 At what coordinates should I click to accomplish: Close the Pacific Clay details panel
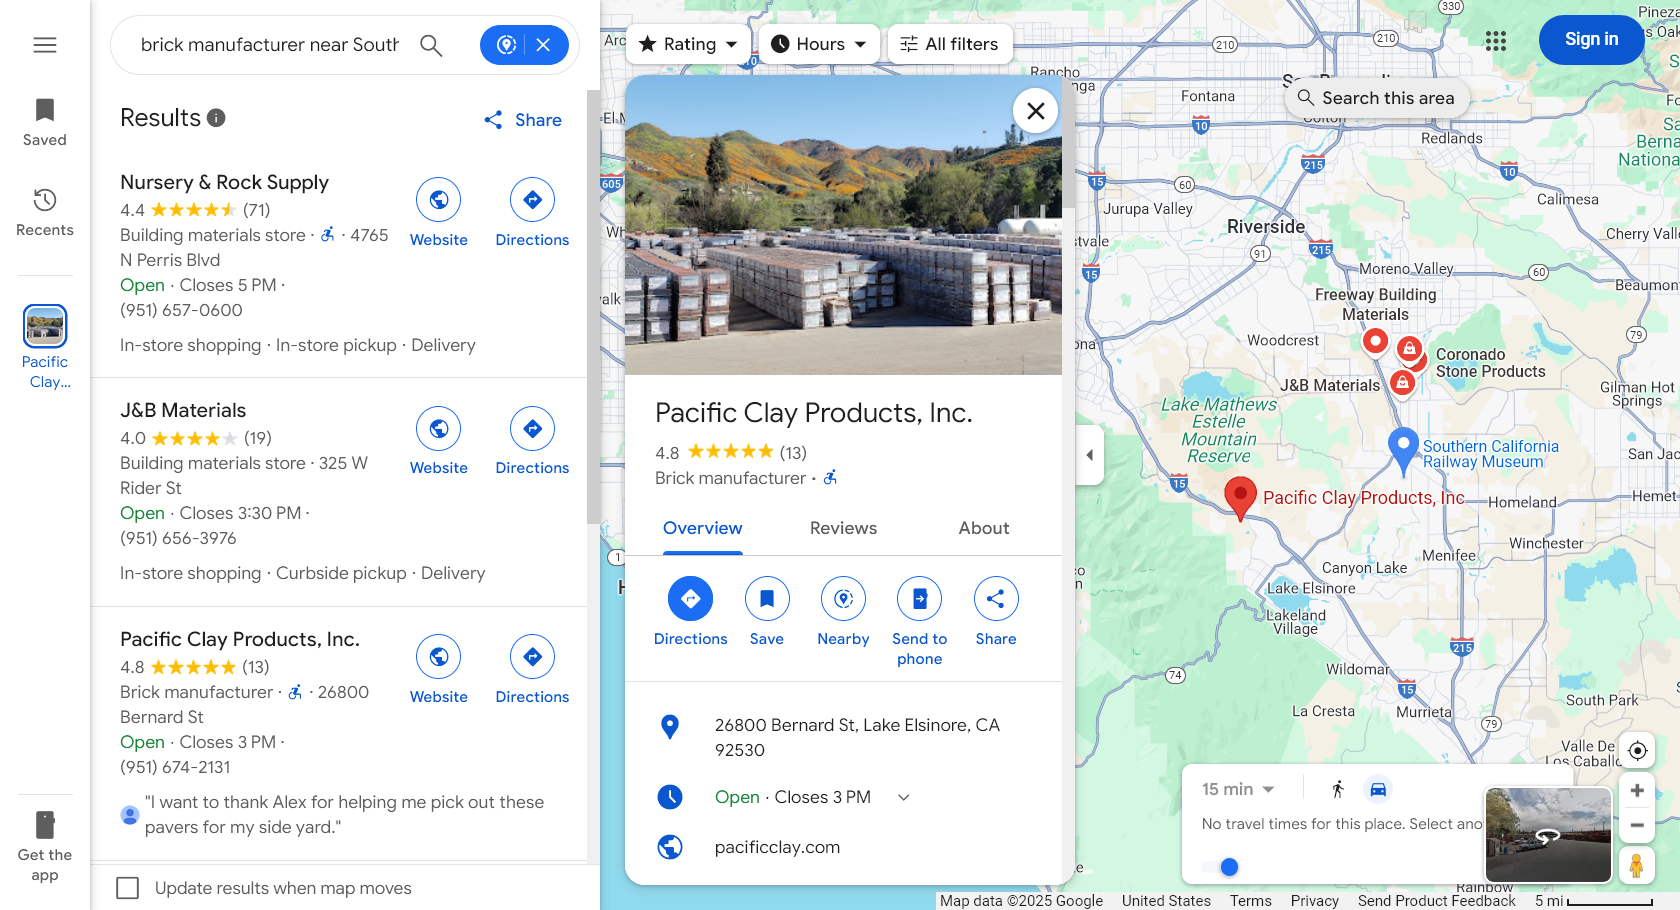1036,111
